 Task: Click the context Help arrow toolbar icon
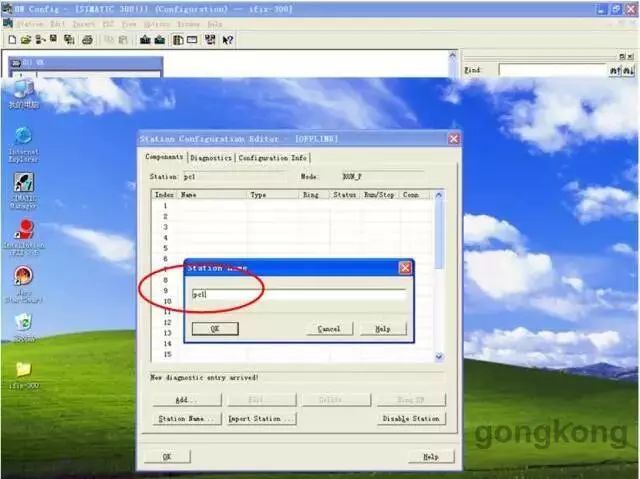228,40
